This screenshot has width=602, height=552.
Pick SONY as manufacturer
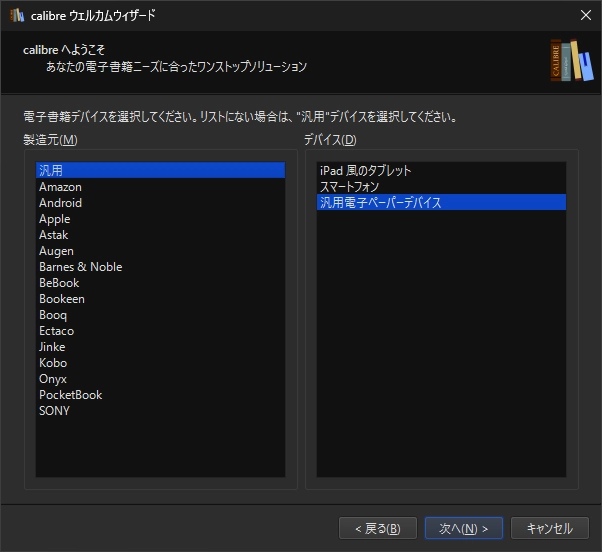[x=160, y=411]
